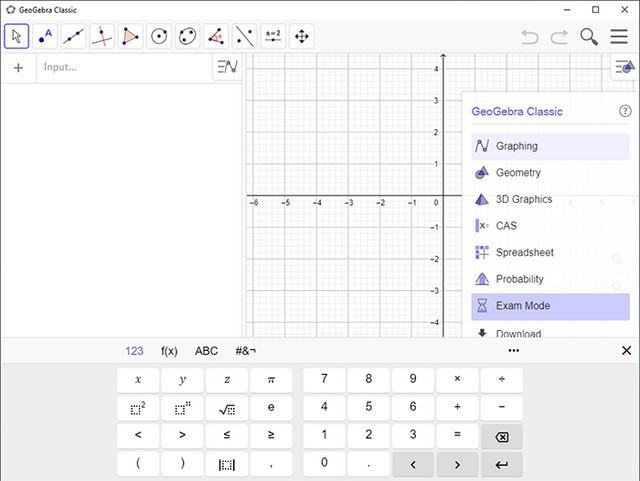Open the search magnifier
This screenshot has width=640, height=481.
coord(589,37)
